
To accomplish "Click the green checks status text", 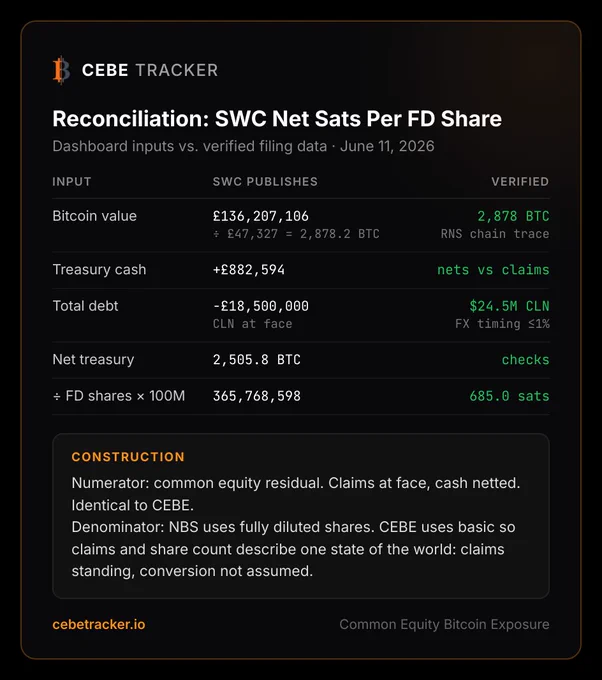I will click(x=525, y=360).
